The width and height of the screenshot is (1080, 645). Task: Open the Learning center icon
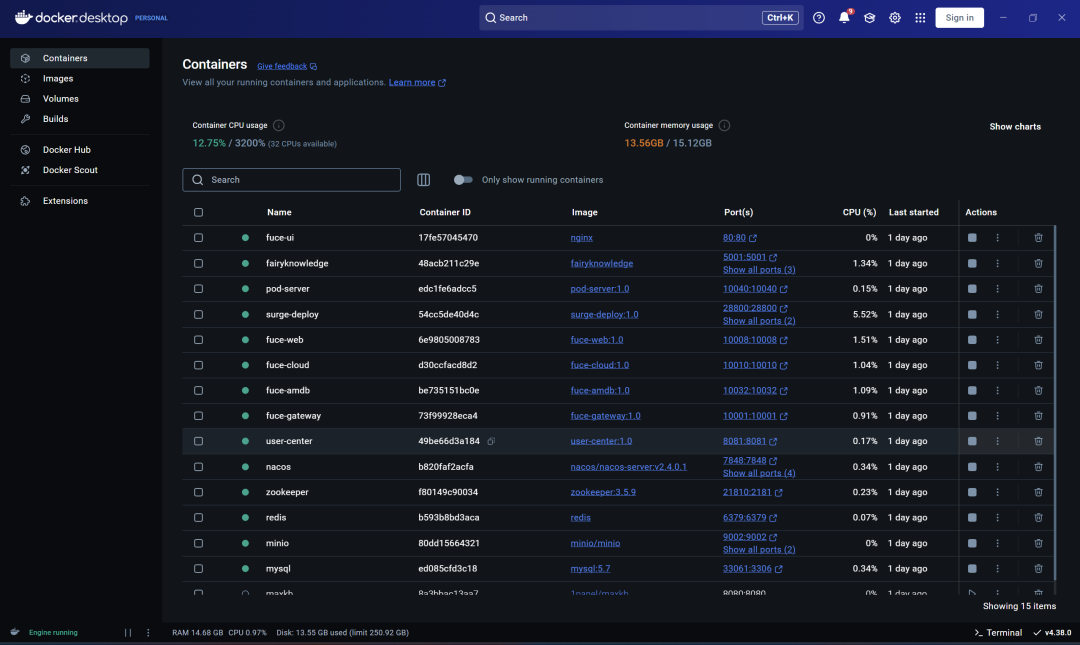click(x=869, y=18)
